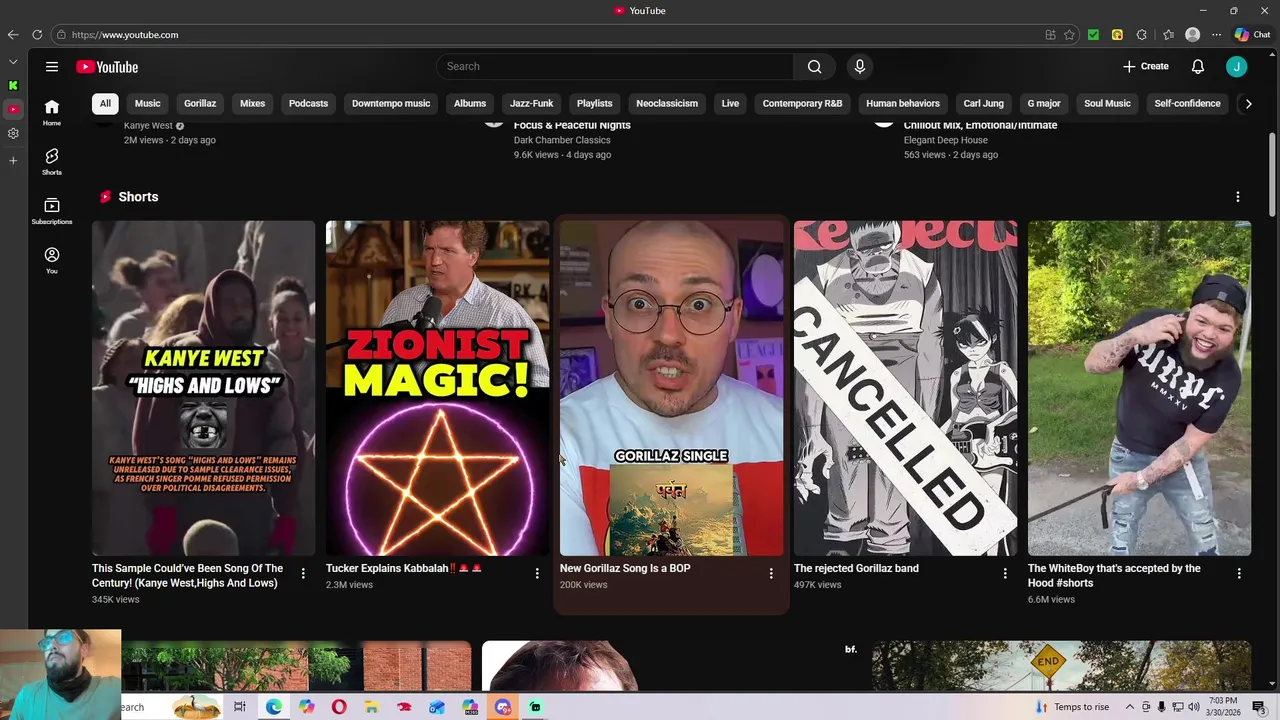Open the account avatar menu
Image resolution: width=1280 pixels, height=720 pixels.
(1236, 66)
